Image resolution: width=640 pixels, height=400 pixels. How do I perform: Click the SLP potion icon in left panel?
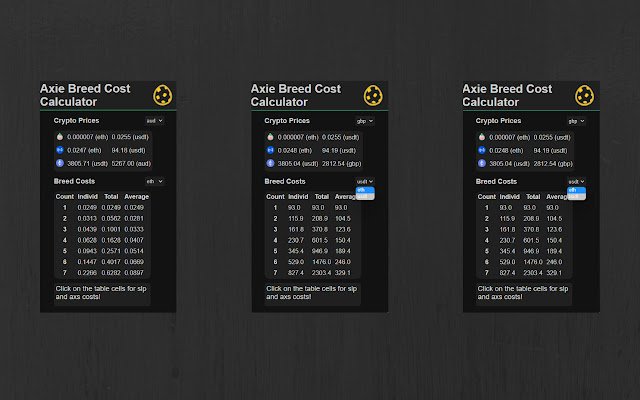click(60, 137)
